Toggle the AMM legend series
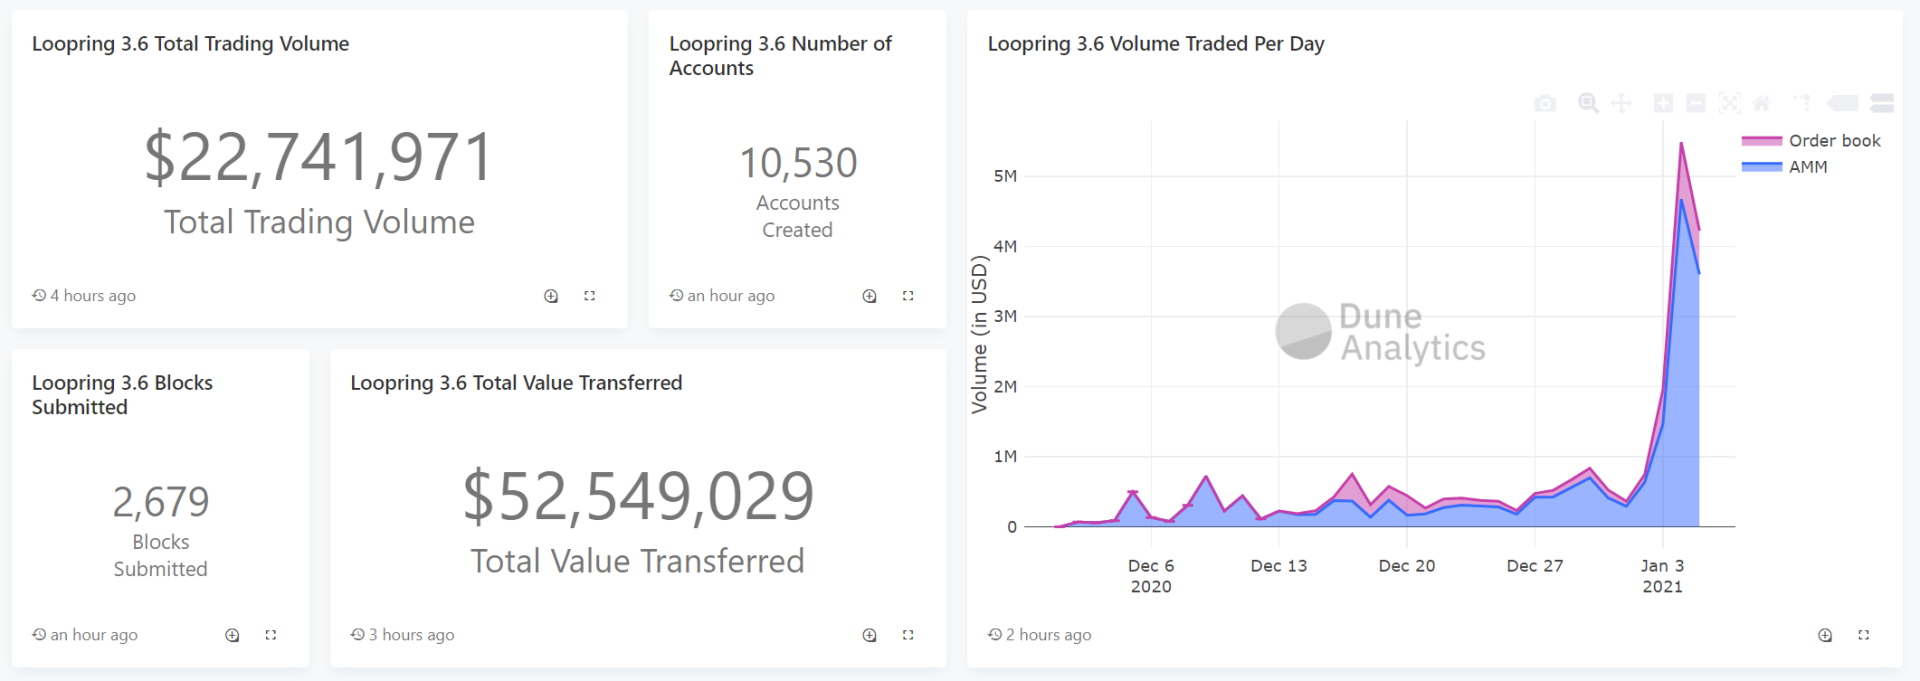1920x681 pixels. [x=1785, y=167]
